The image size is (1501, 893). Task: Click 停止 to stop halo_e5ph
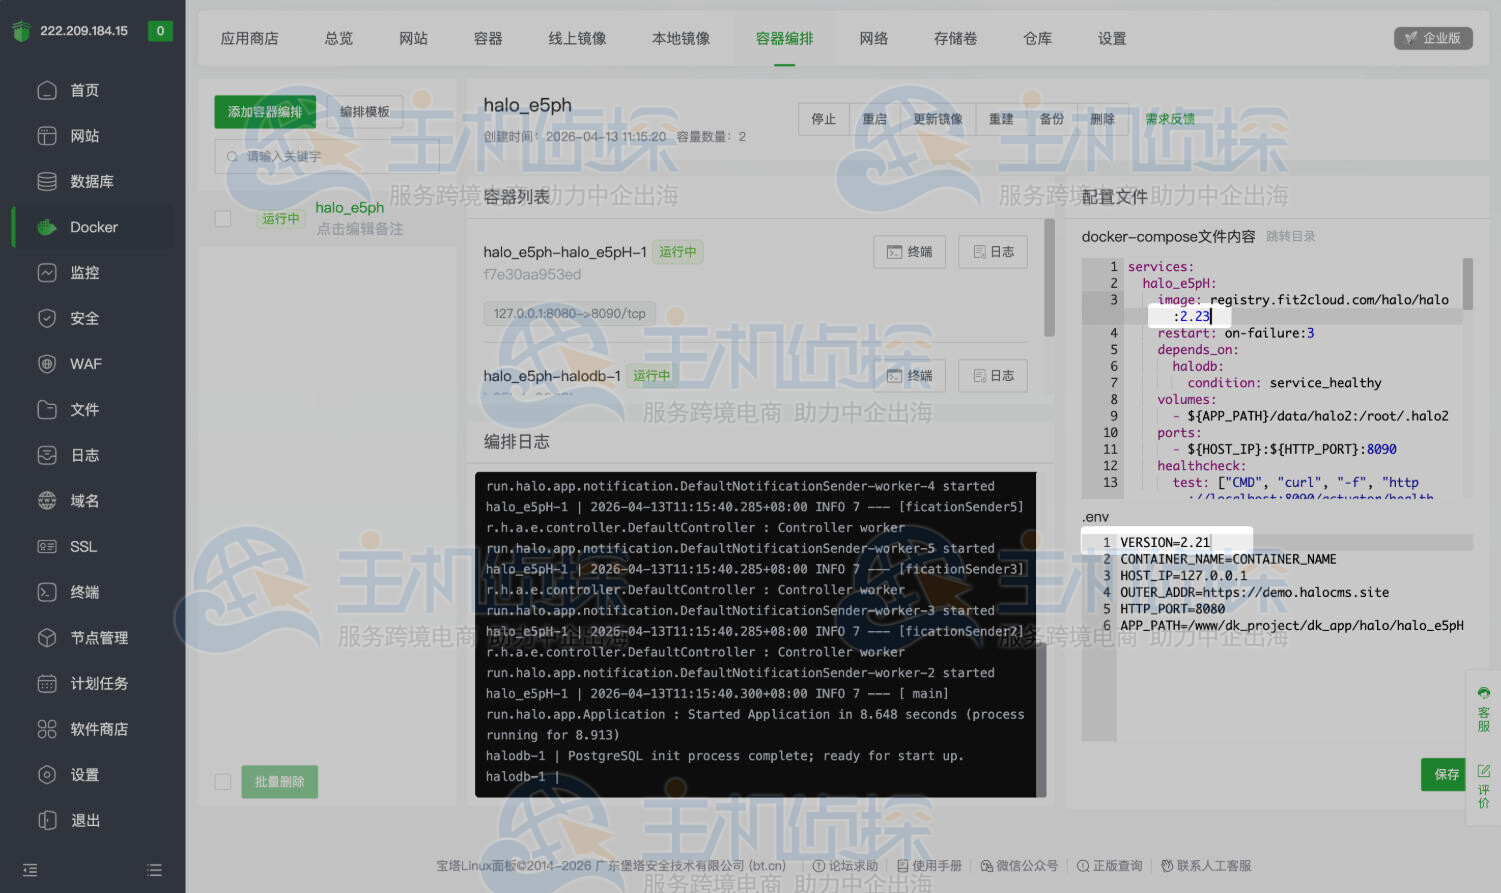pyautogui.click(x=824, y=119)
